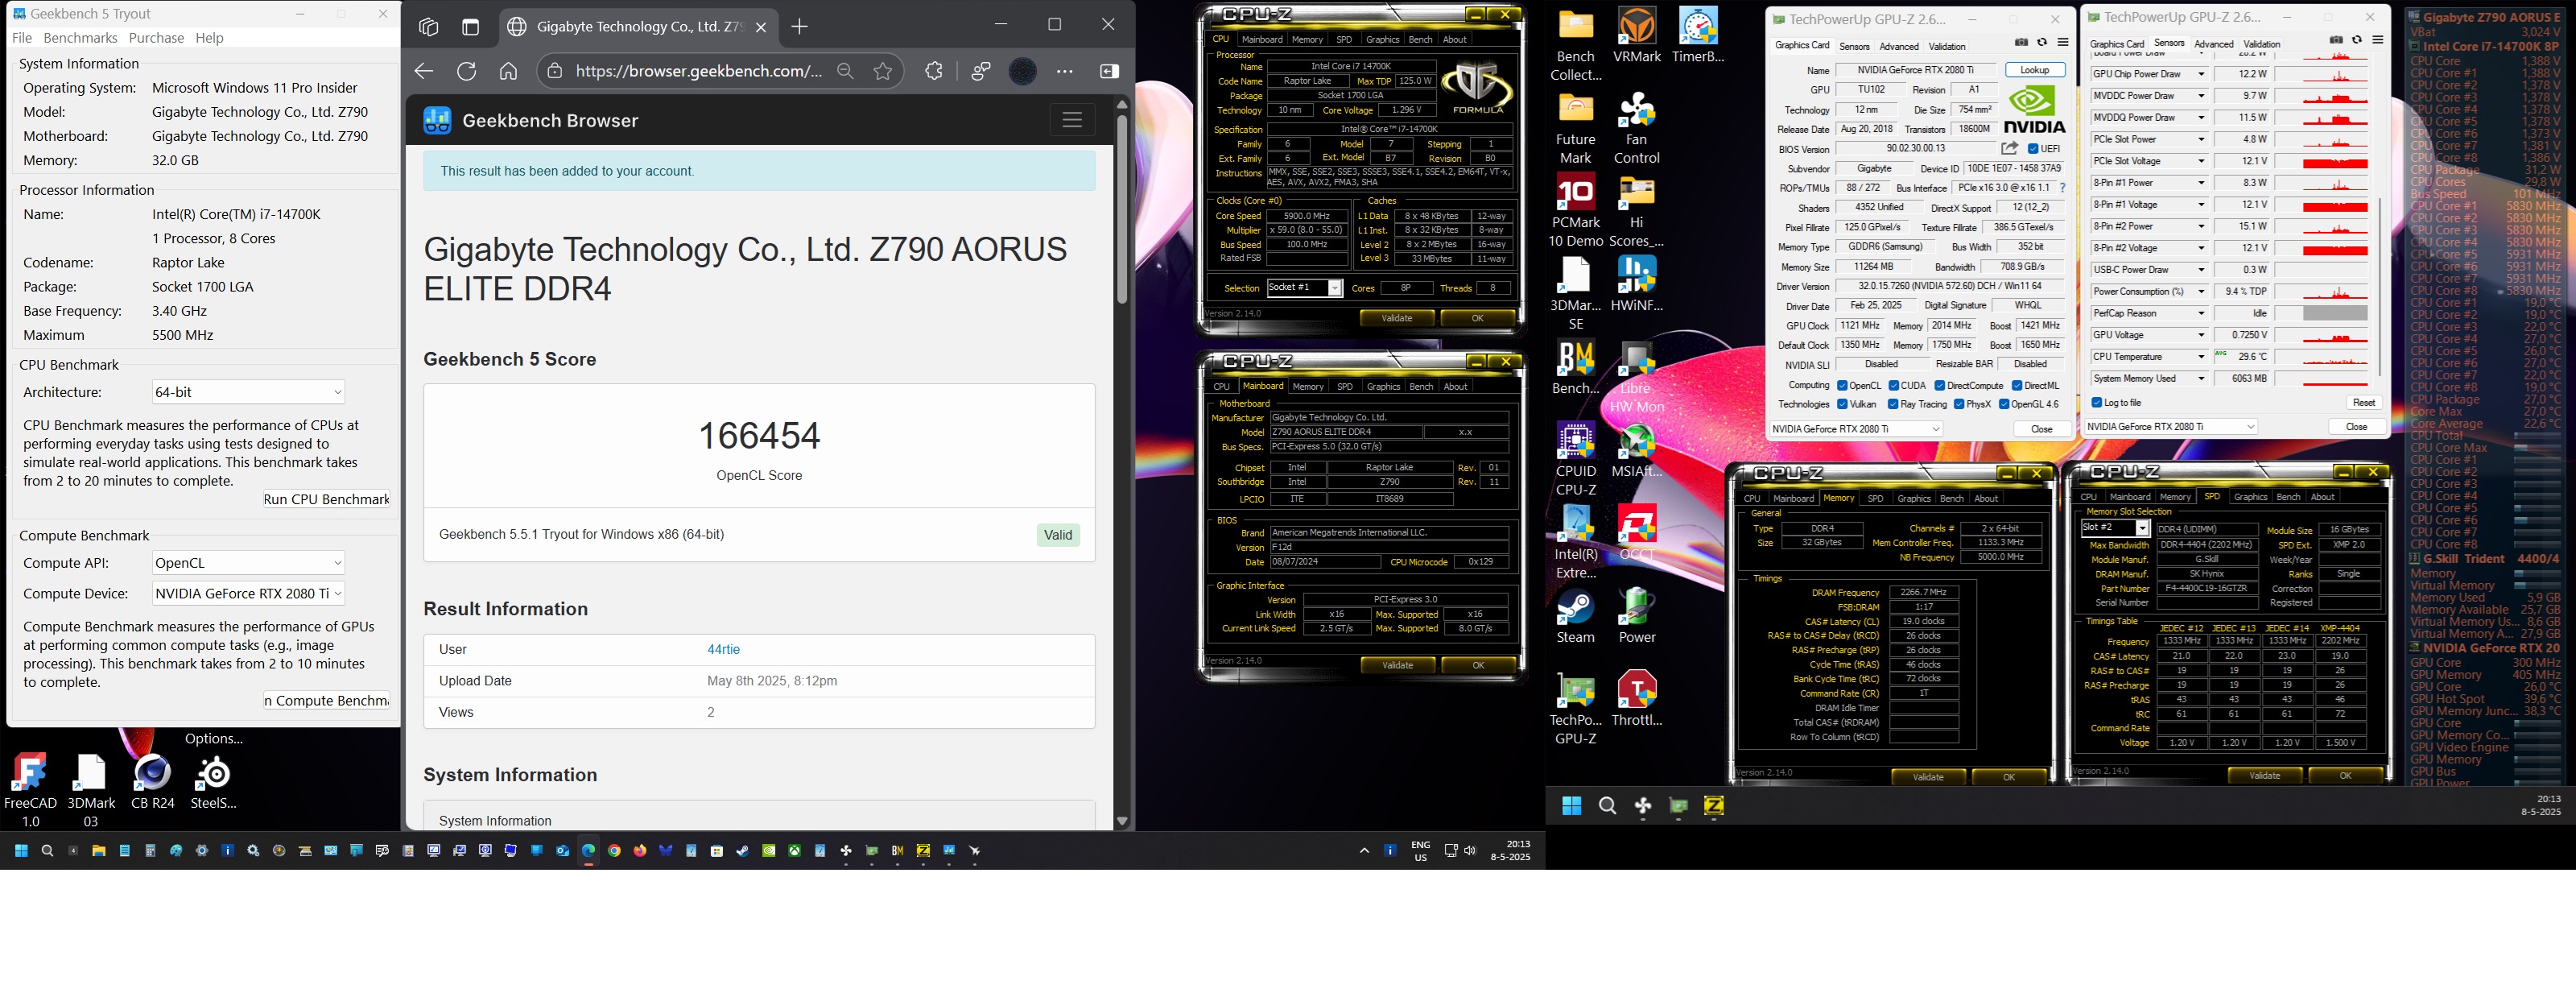Open the OCCT desktop icon
Image resolution: width=2576 pixels, height=993 pixels.
[x=1637, y=532]
